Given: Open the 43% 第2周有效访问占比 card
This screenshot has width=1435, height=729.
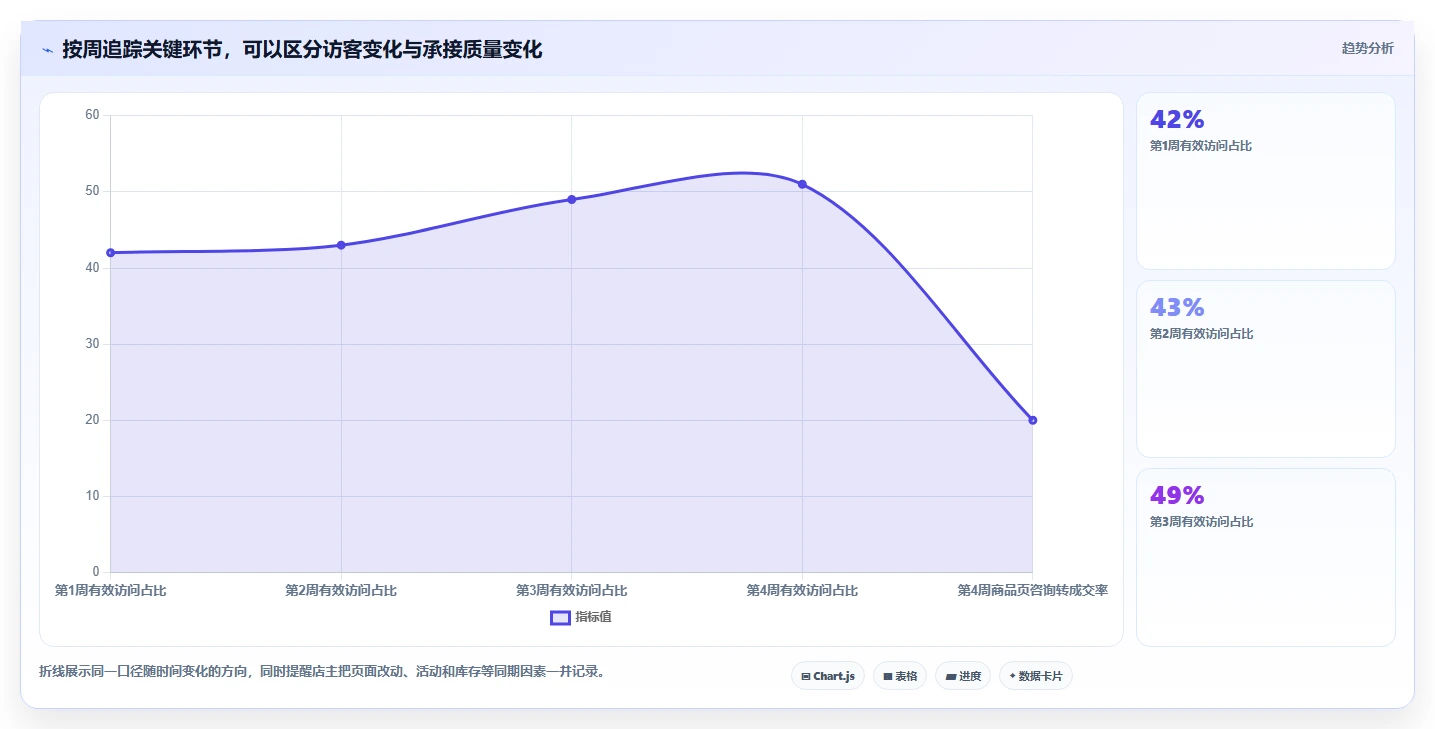Looking at the screenshot, I should [1265, 369].
